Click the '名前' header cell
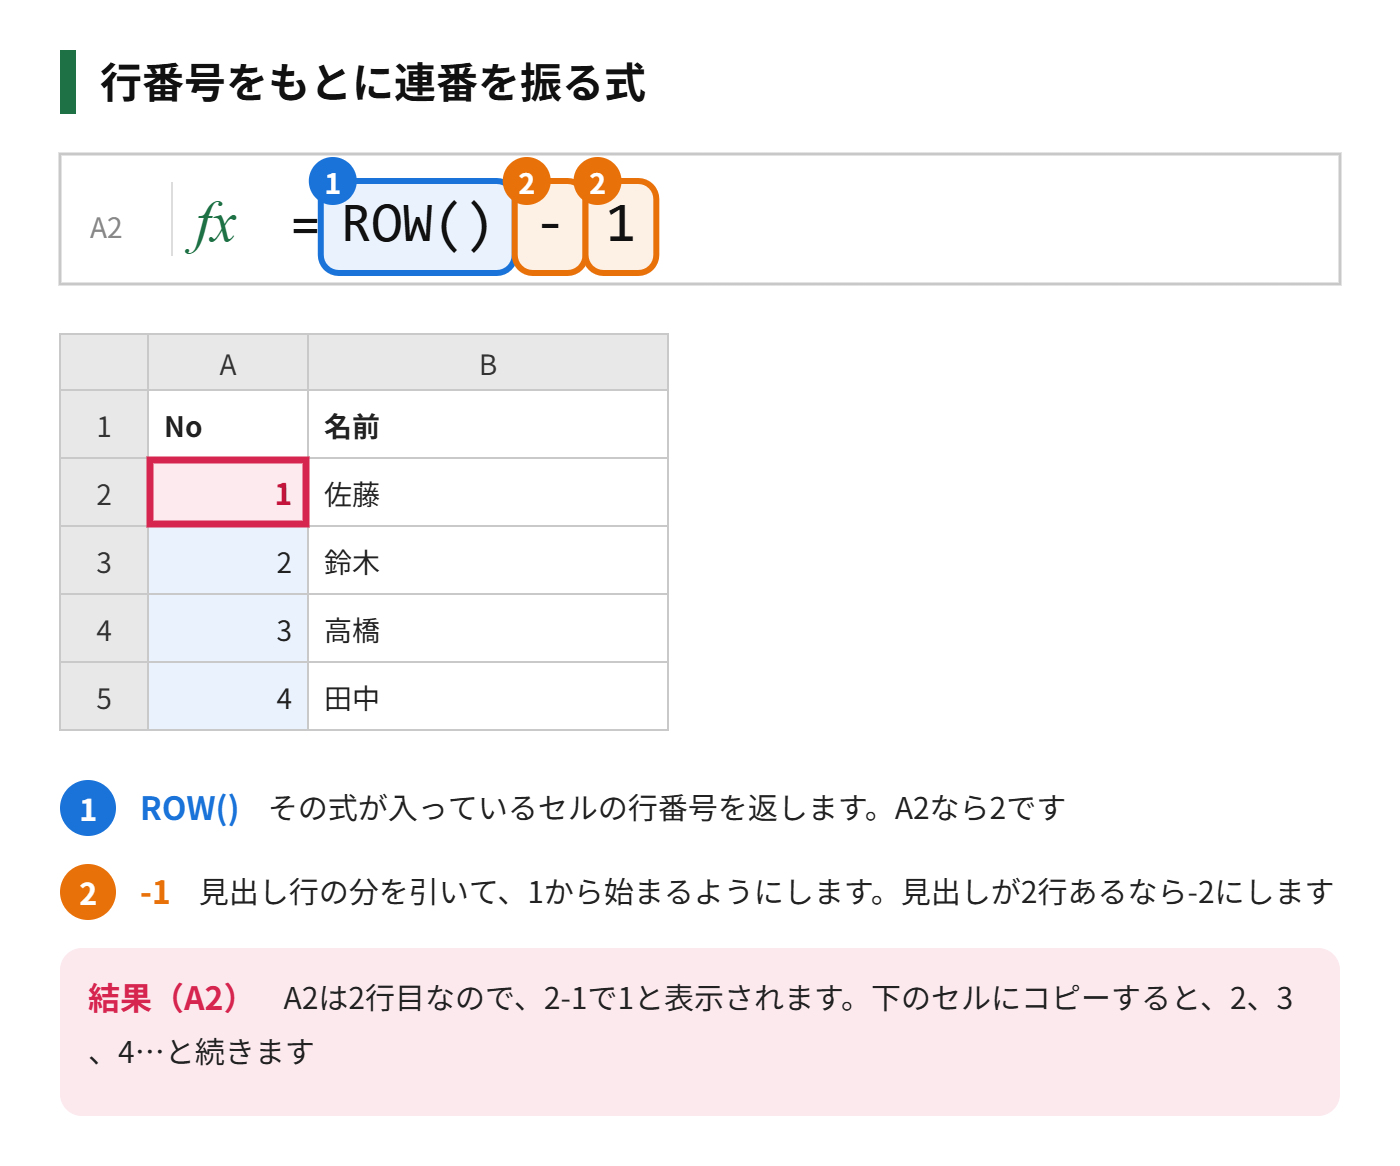This screenshot has height=1166, width=1400. coord(488,425)
